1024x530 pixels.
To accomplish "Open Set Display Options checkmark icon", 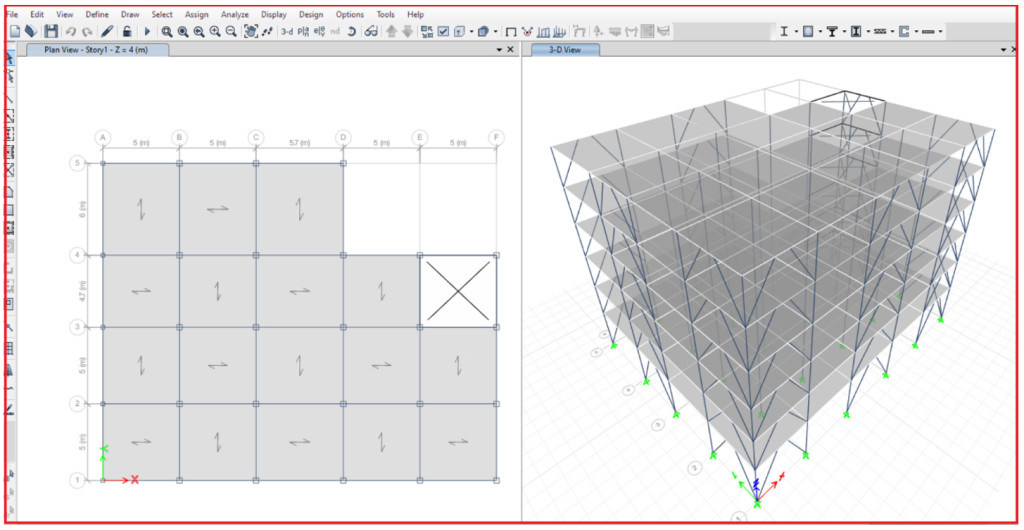I will click(x=443, y=31).
